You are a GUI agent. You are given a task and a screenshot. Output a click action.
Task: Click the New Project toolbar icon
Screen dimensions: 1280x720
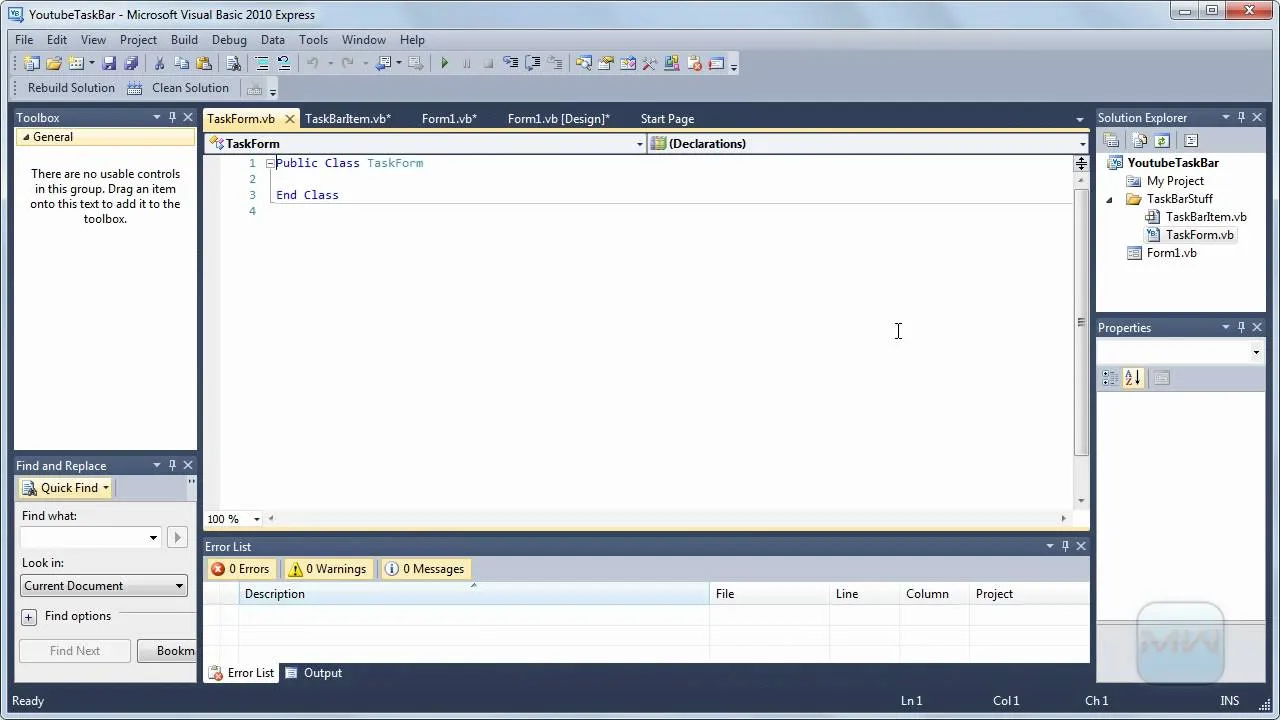(x=32, y=63)
